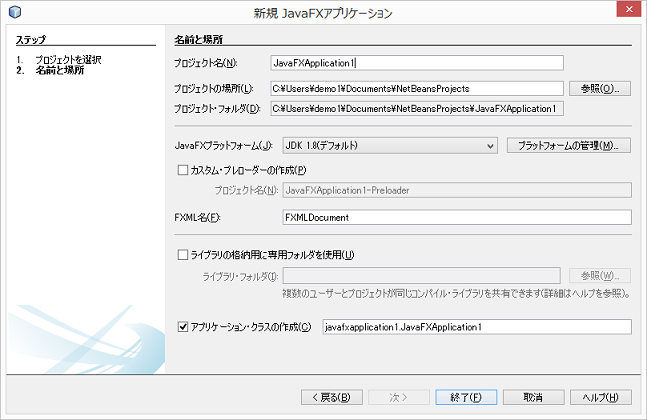Click the ヘルプ(H) help button
This screenshot has width=647, height=420.
coord(600,397)
